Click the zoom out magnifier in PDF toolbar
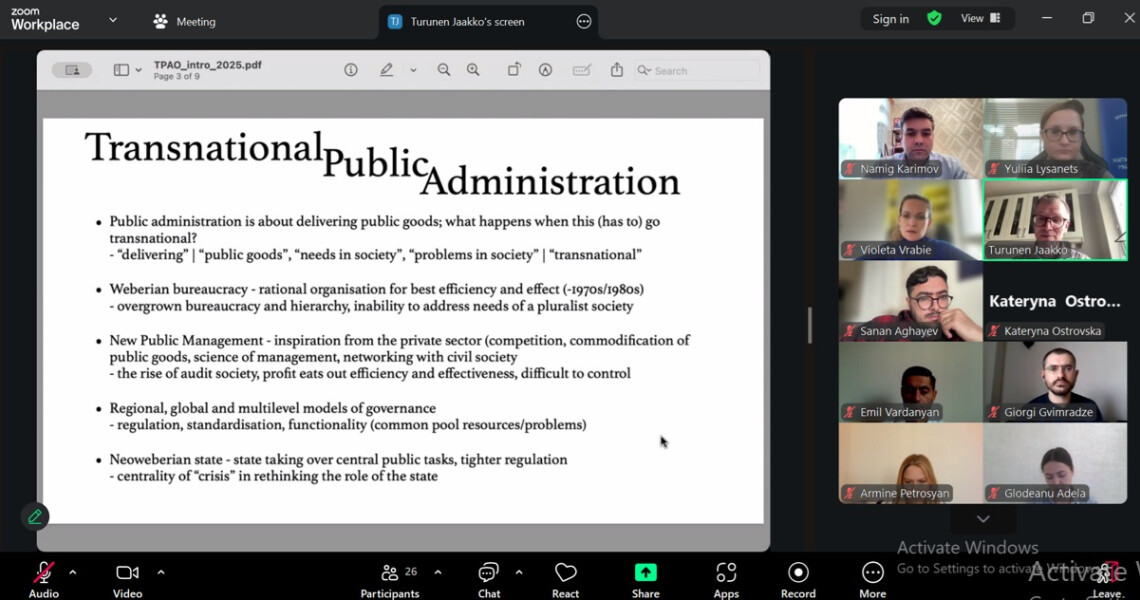This screenshot has height=600, width=1140. 444,70
